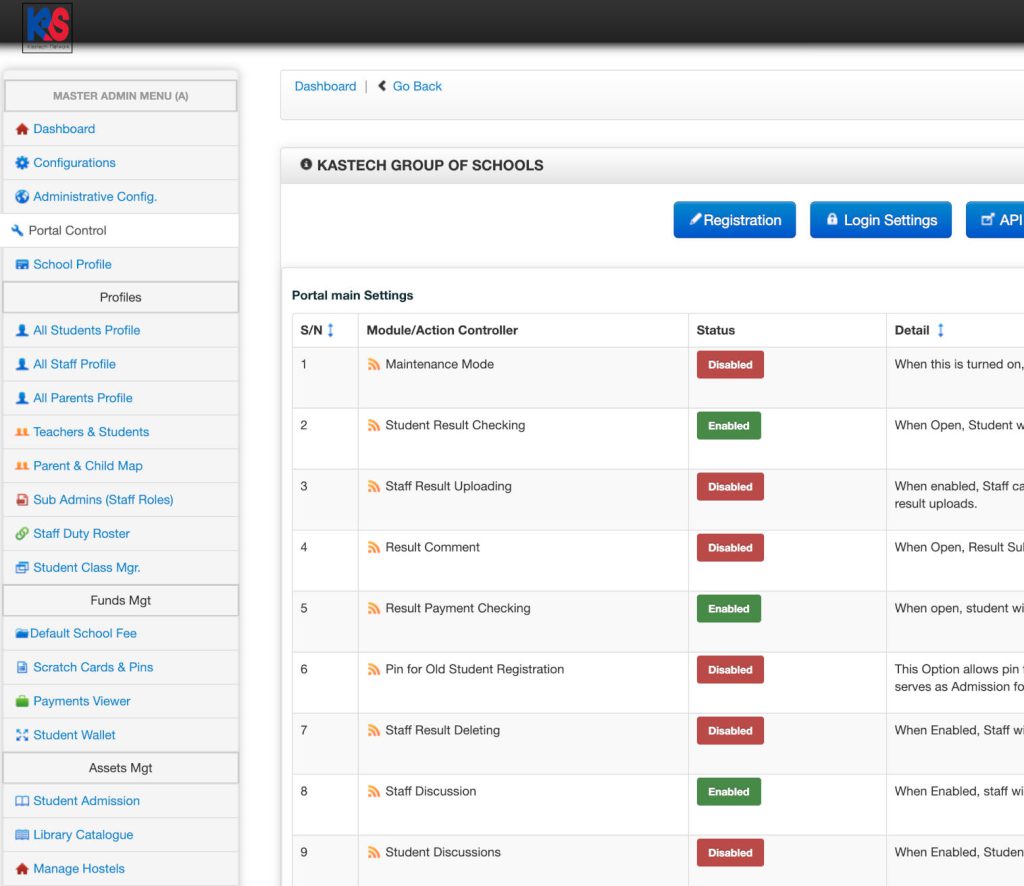1024x886 pixels.
Task: Toggle Student Result Checking Enabled status
Action: [728, 426]
